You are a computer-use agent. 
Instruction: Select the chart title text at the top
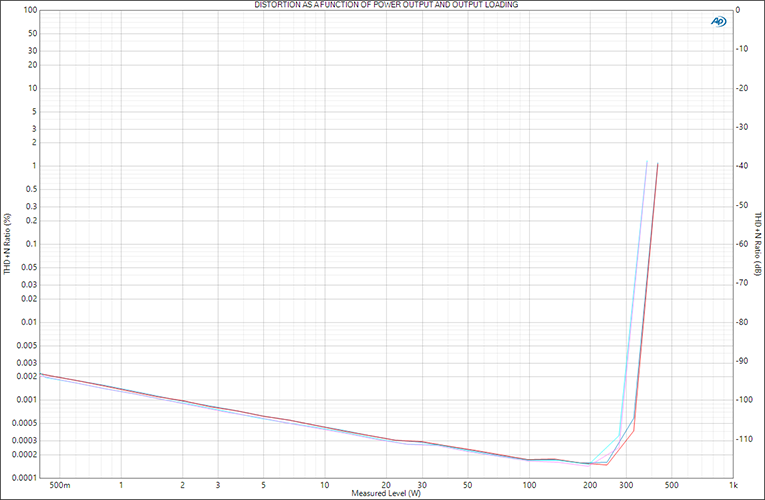[x=382, y=5]
